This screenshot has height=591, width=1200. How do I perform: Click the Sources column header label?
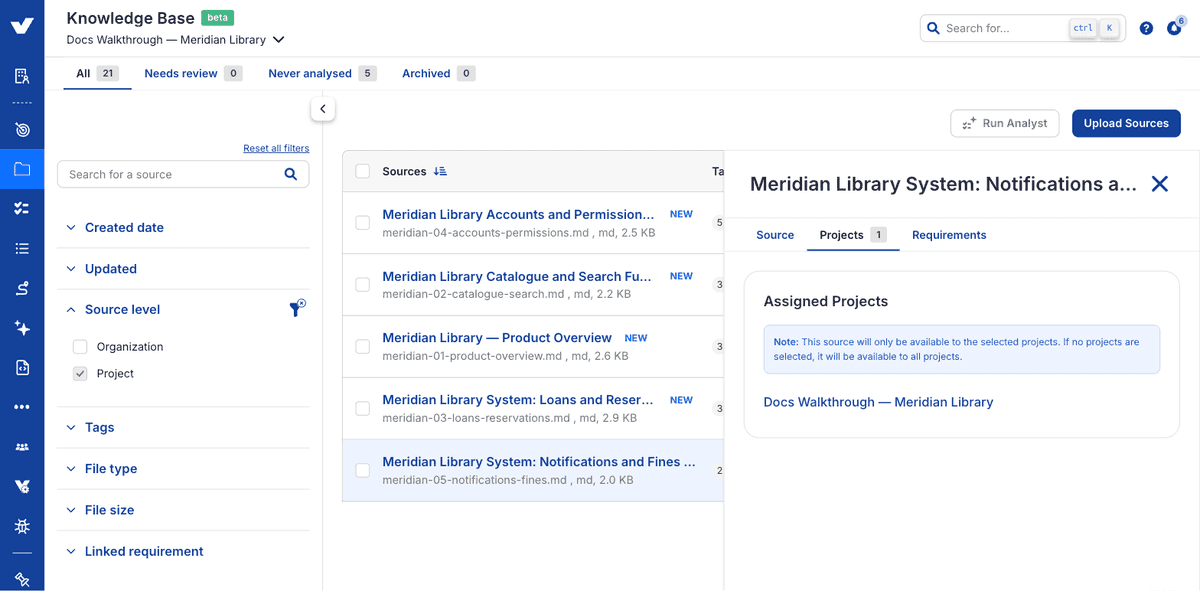pyautogui.click(x=404, y=172)
